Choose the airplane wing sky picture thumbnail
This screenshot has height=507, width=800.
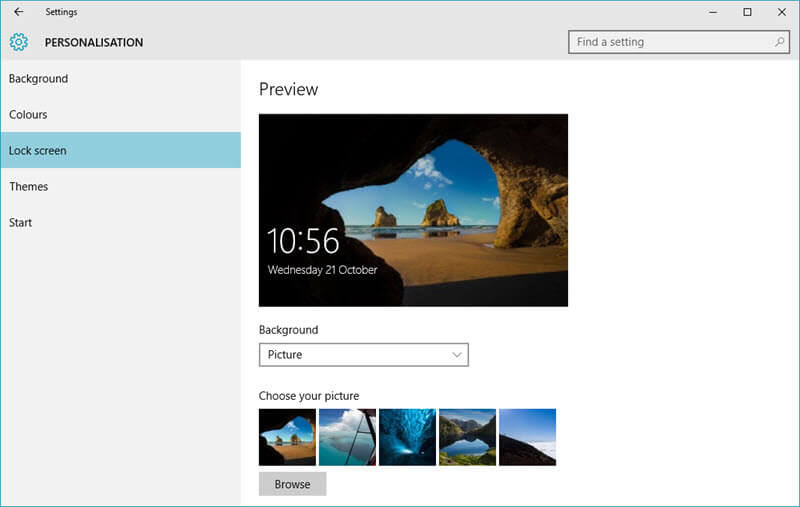point(347,437)
